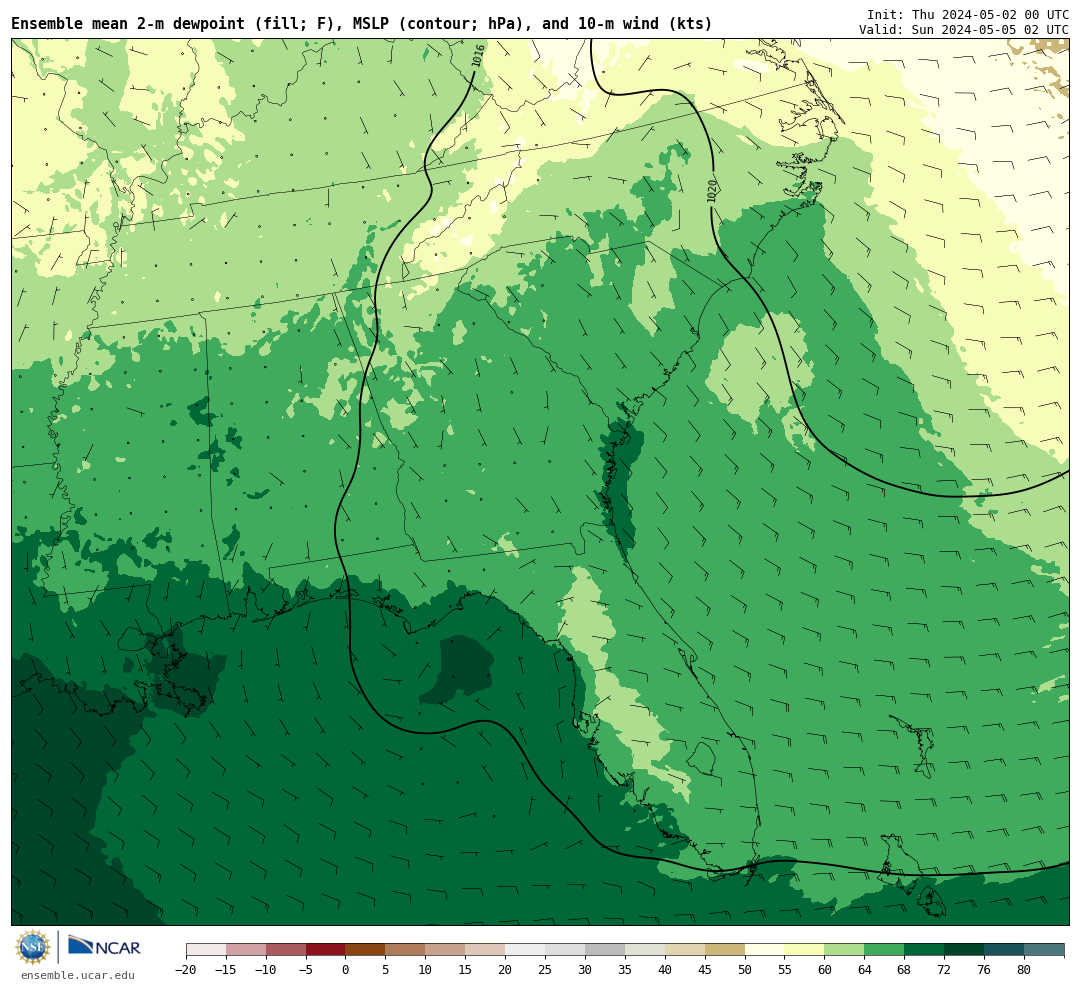Click the Init time label
This screenshot has height=988, width=1080.
pos(968,14)
